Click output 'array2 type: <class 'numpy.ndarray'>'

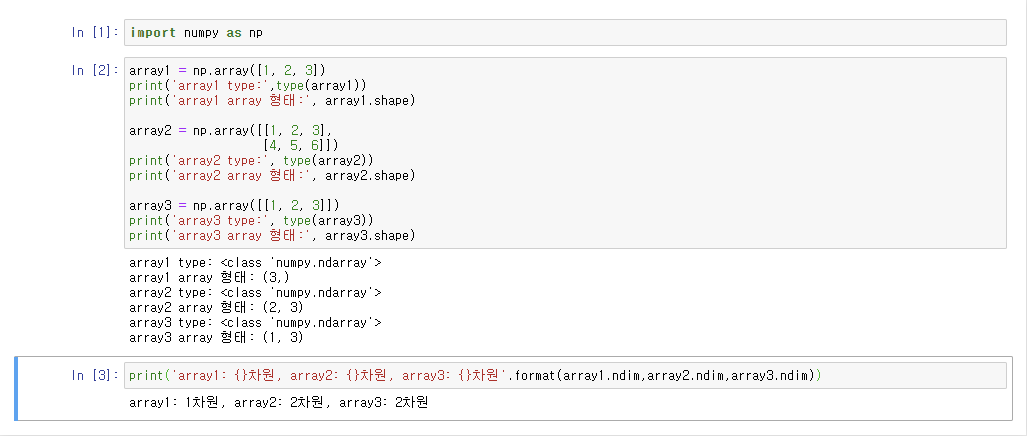click(255, 293)
